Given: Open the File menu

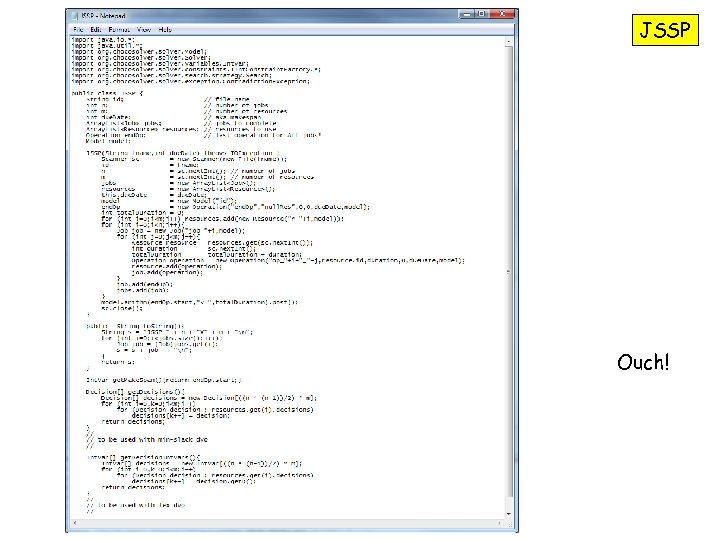Looking at the screenshot, I should pyautogui.click(x=78, y=29).
